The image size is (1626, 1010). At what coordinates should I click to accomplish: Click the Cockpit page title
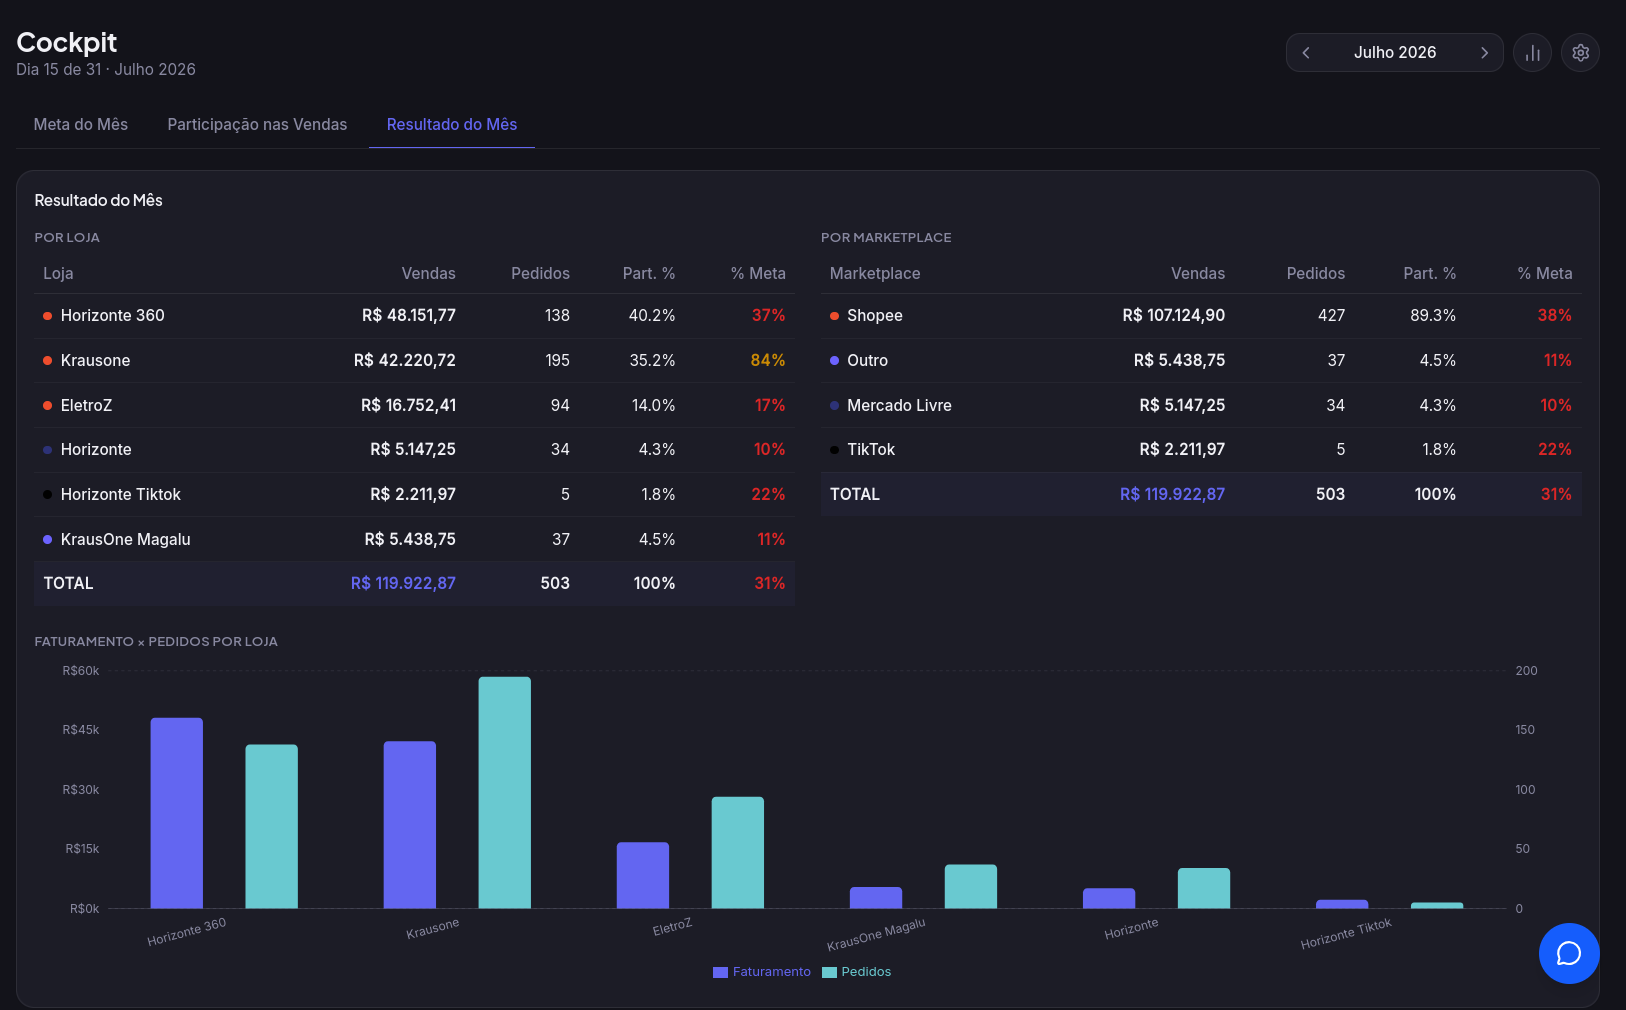[x=67, y=42]
